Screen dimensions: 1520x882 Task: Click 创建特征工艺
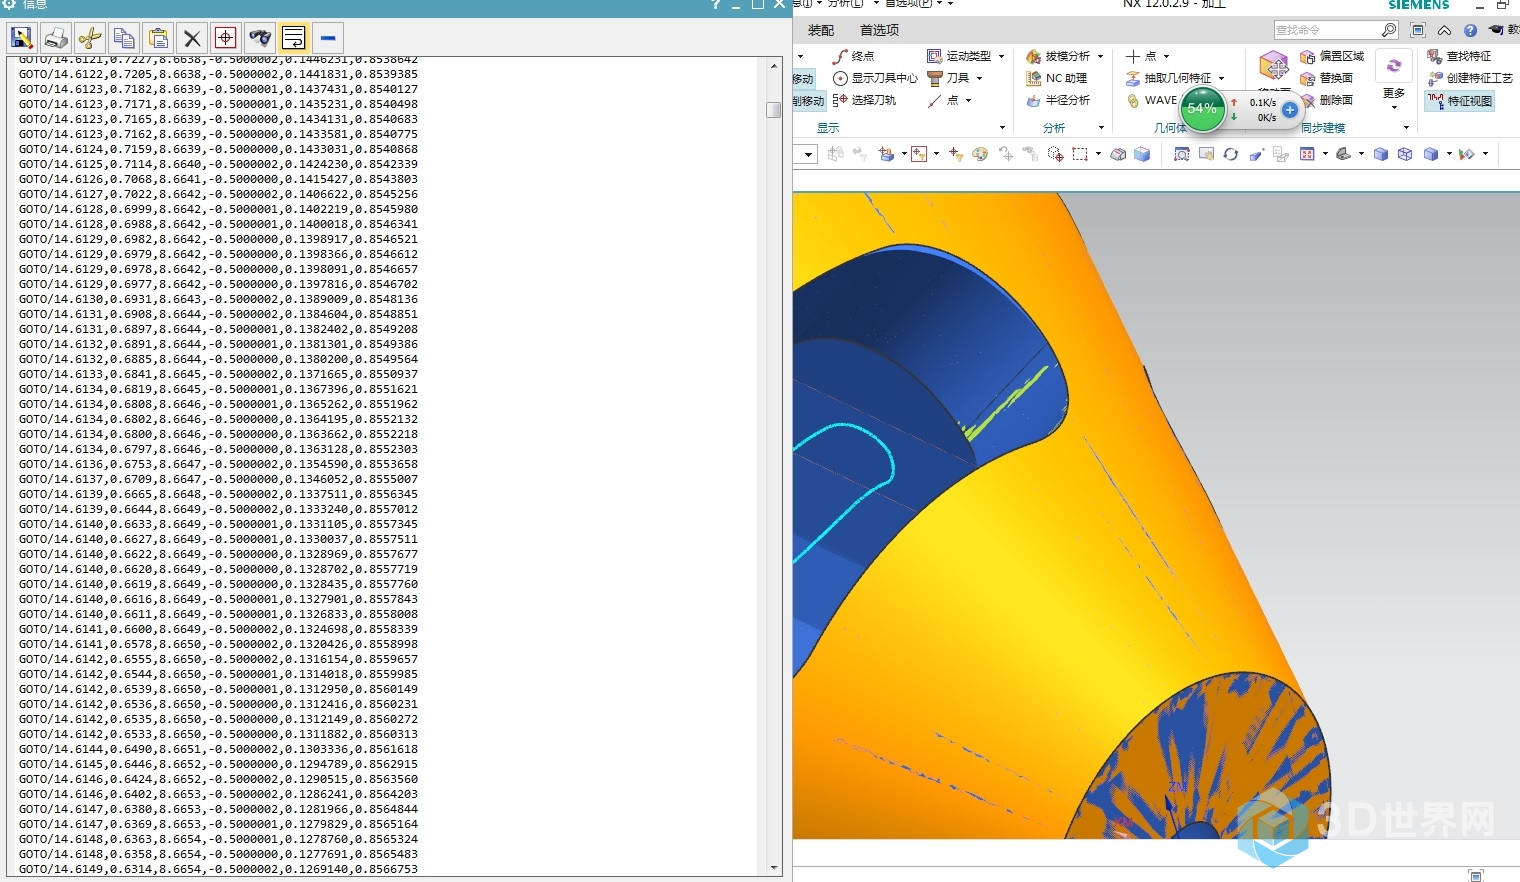(1470, 78)
